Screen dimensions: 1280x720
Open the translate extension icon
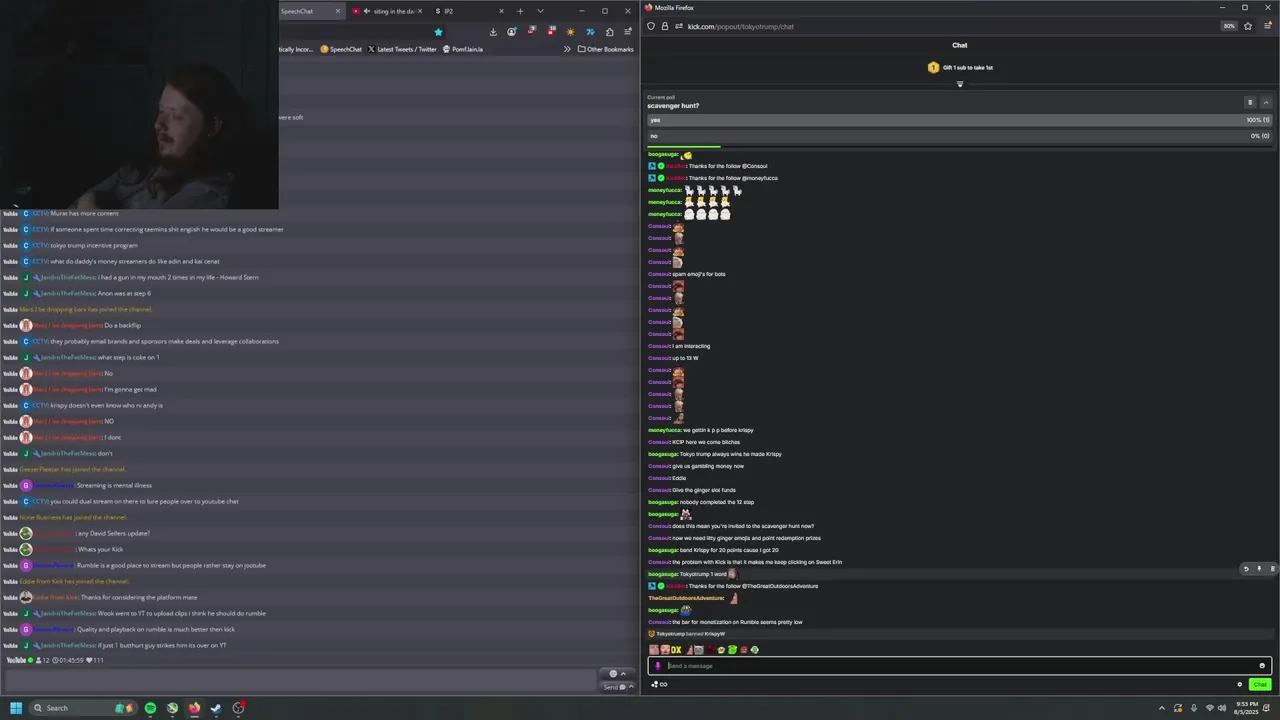590,32
